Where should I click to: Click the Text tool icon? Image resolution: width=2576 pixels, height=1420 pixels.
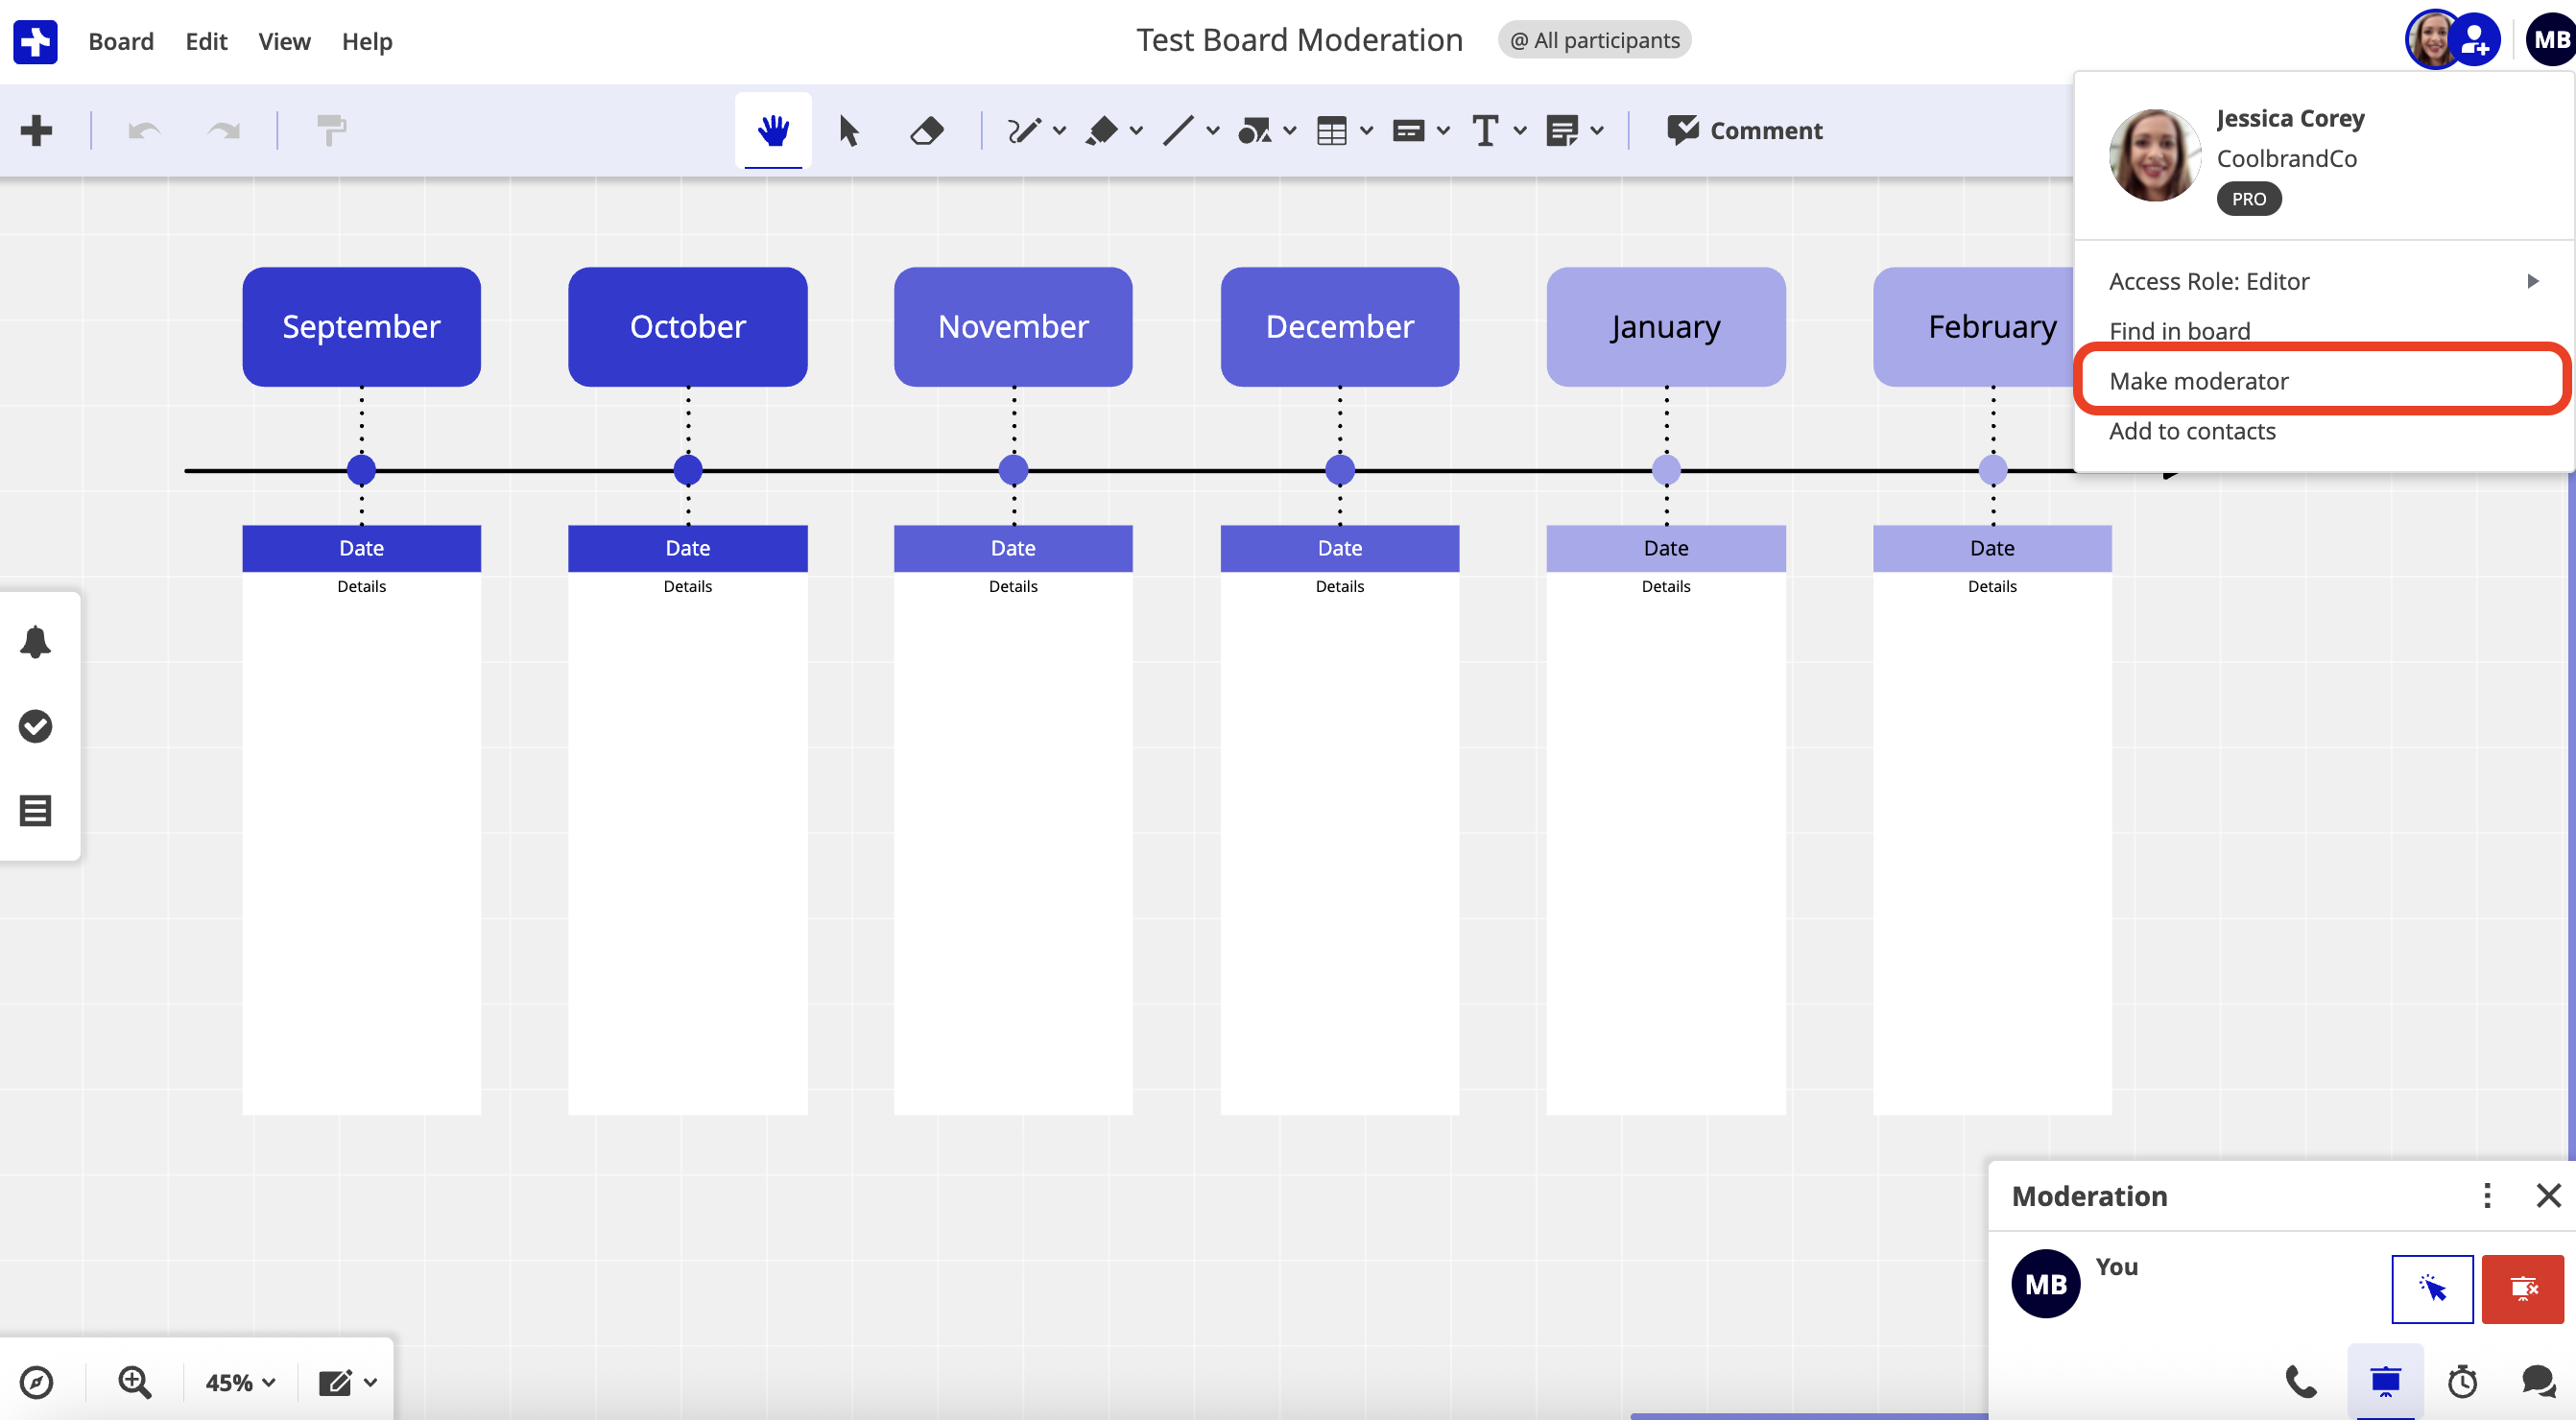[1485, 130]
